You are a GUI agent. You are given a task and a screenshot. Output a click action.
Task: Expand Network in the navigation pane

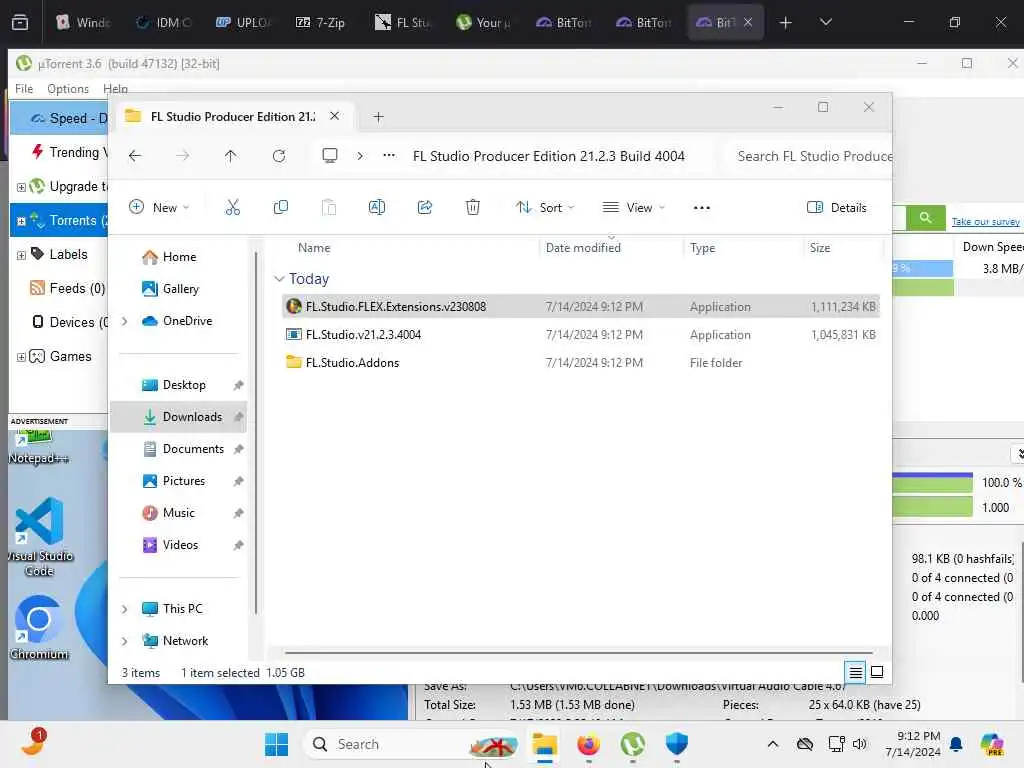pyautogui.click(x=124, y=641)
